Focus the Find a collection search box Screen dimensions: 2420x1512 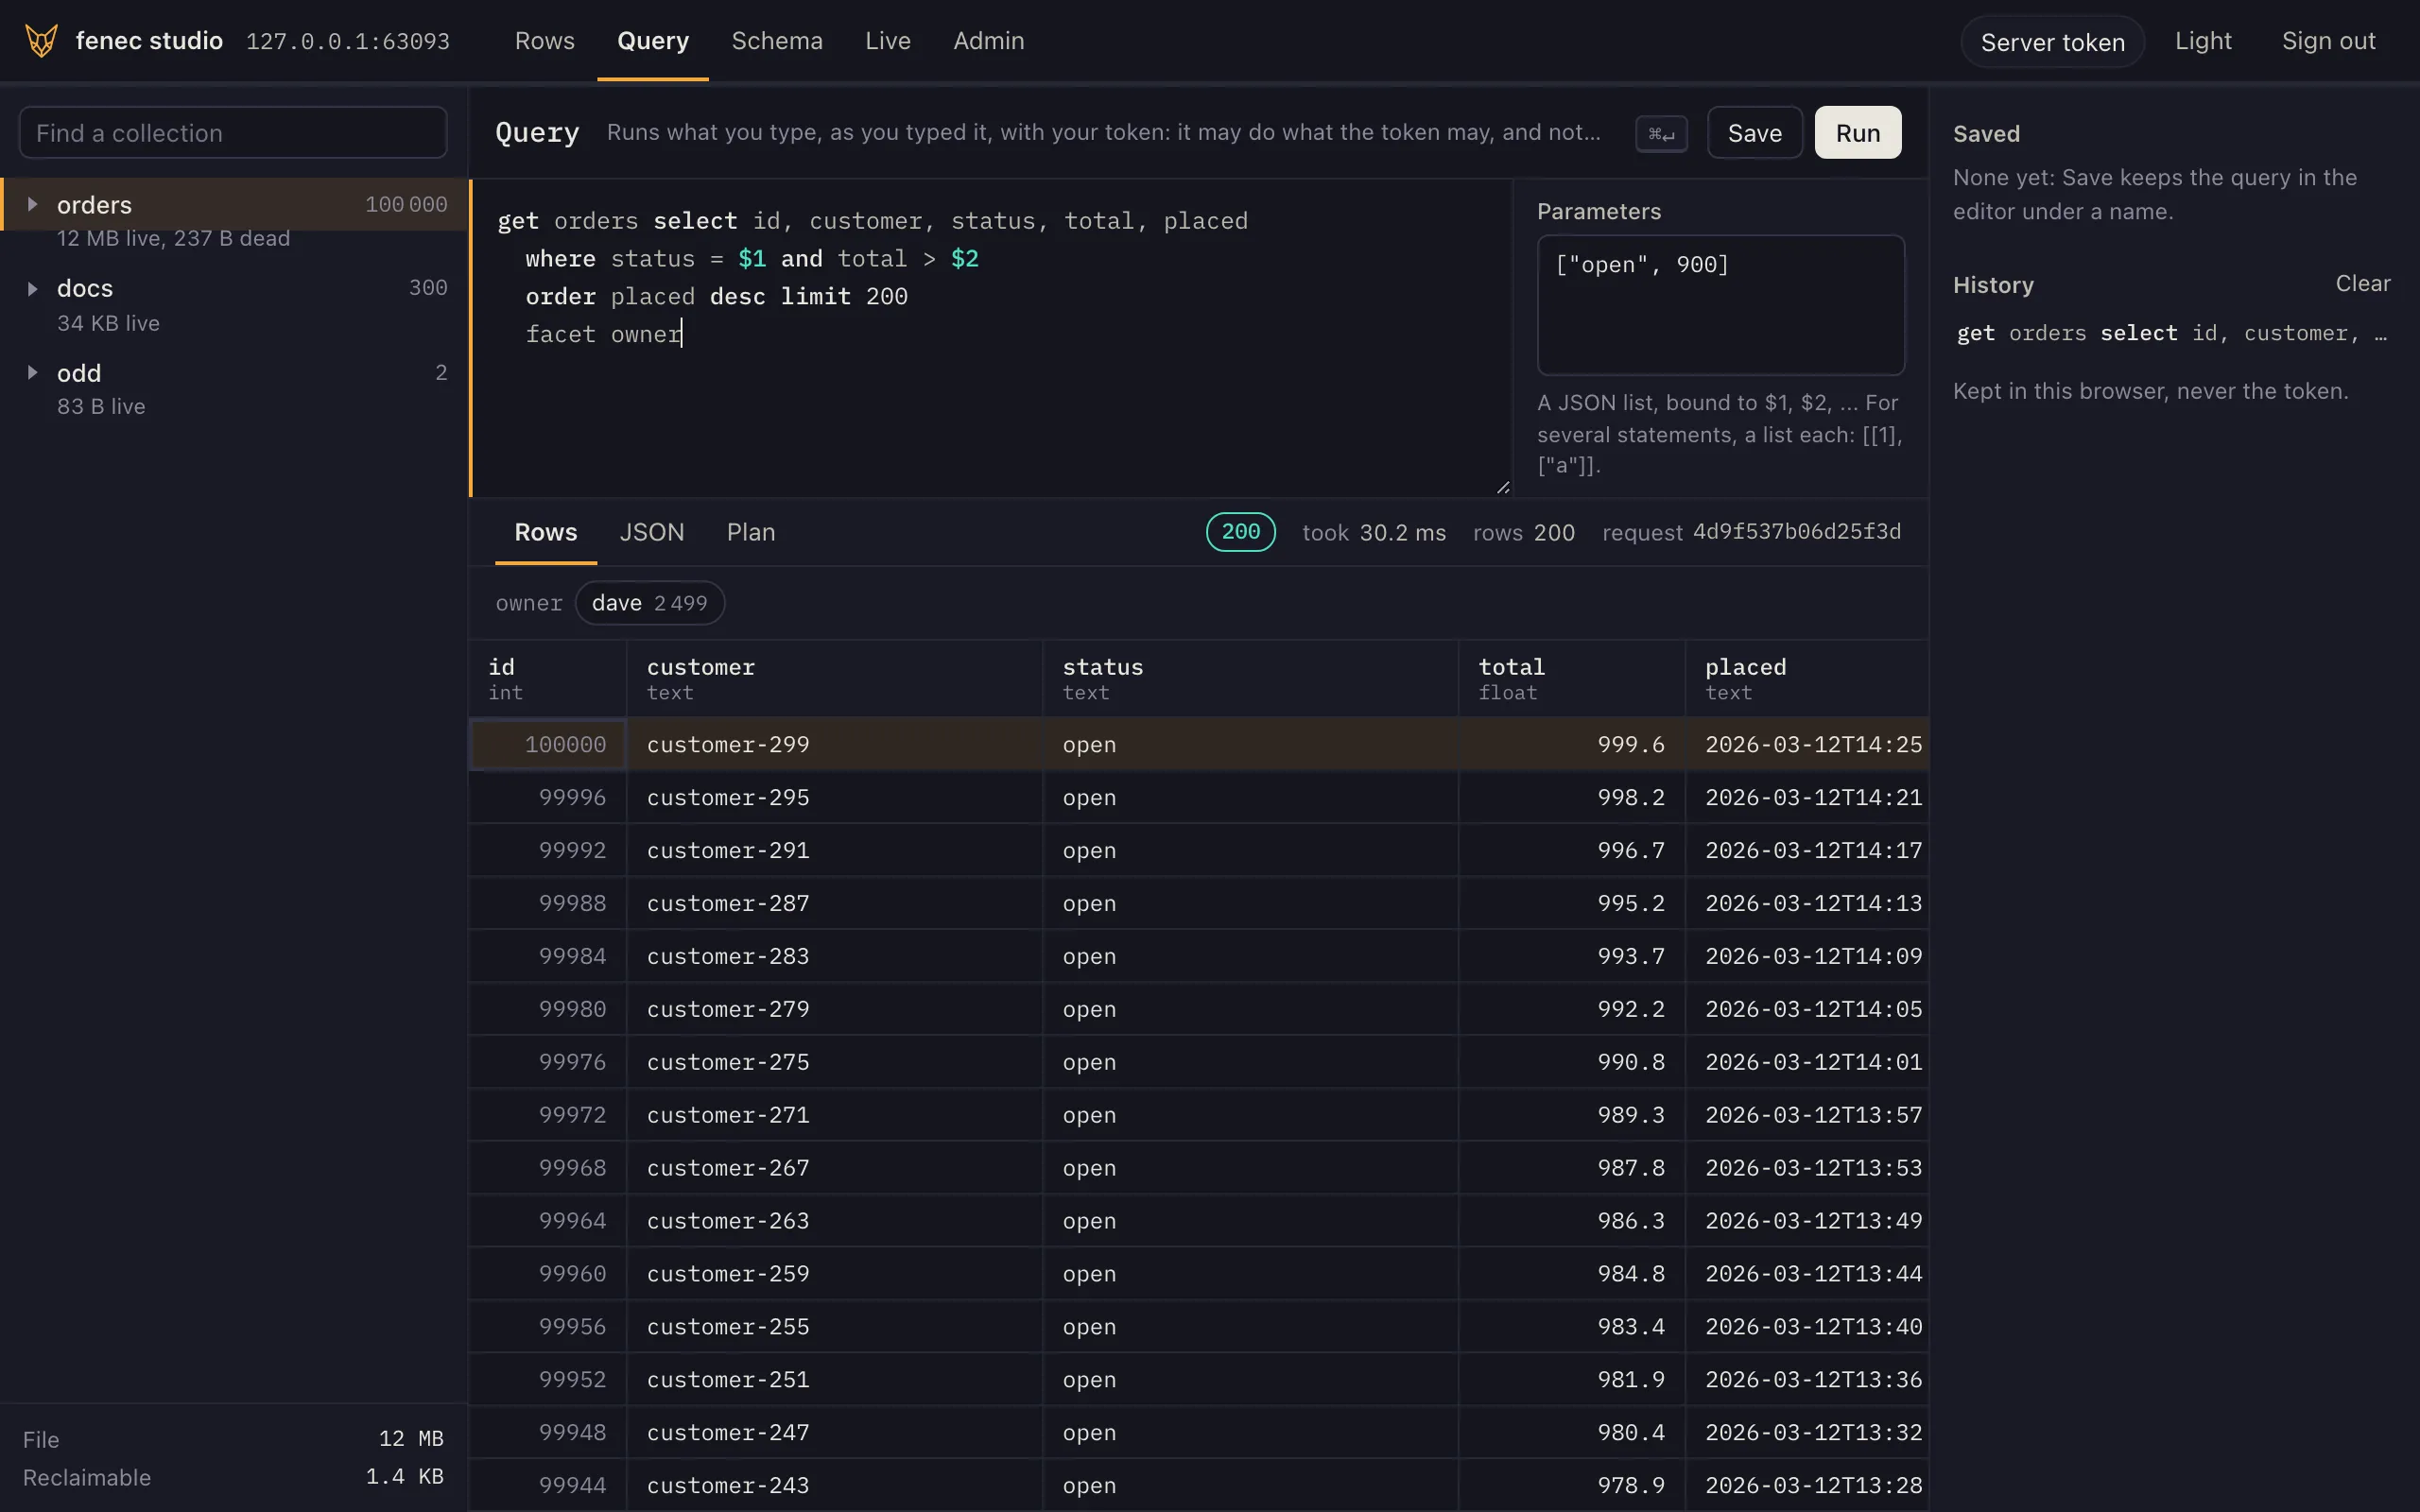[x=233, y=133]
